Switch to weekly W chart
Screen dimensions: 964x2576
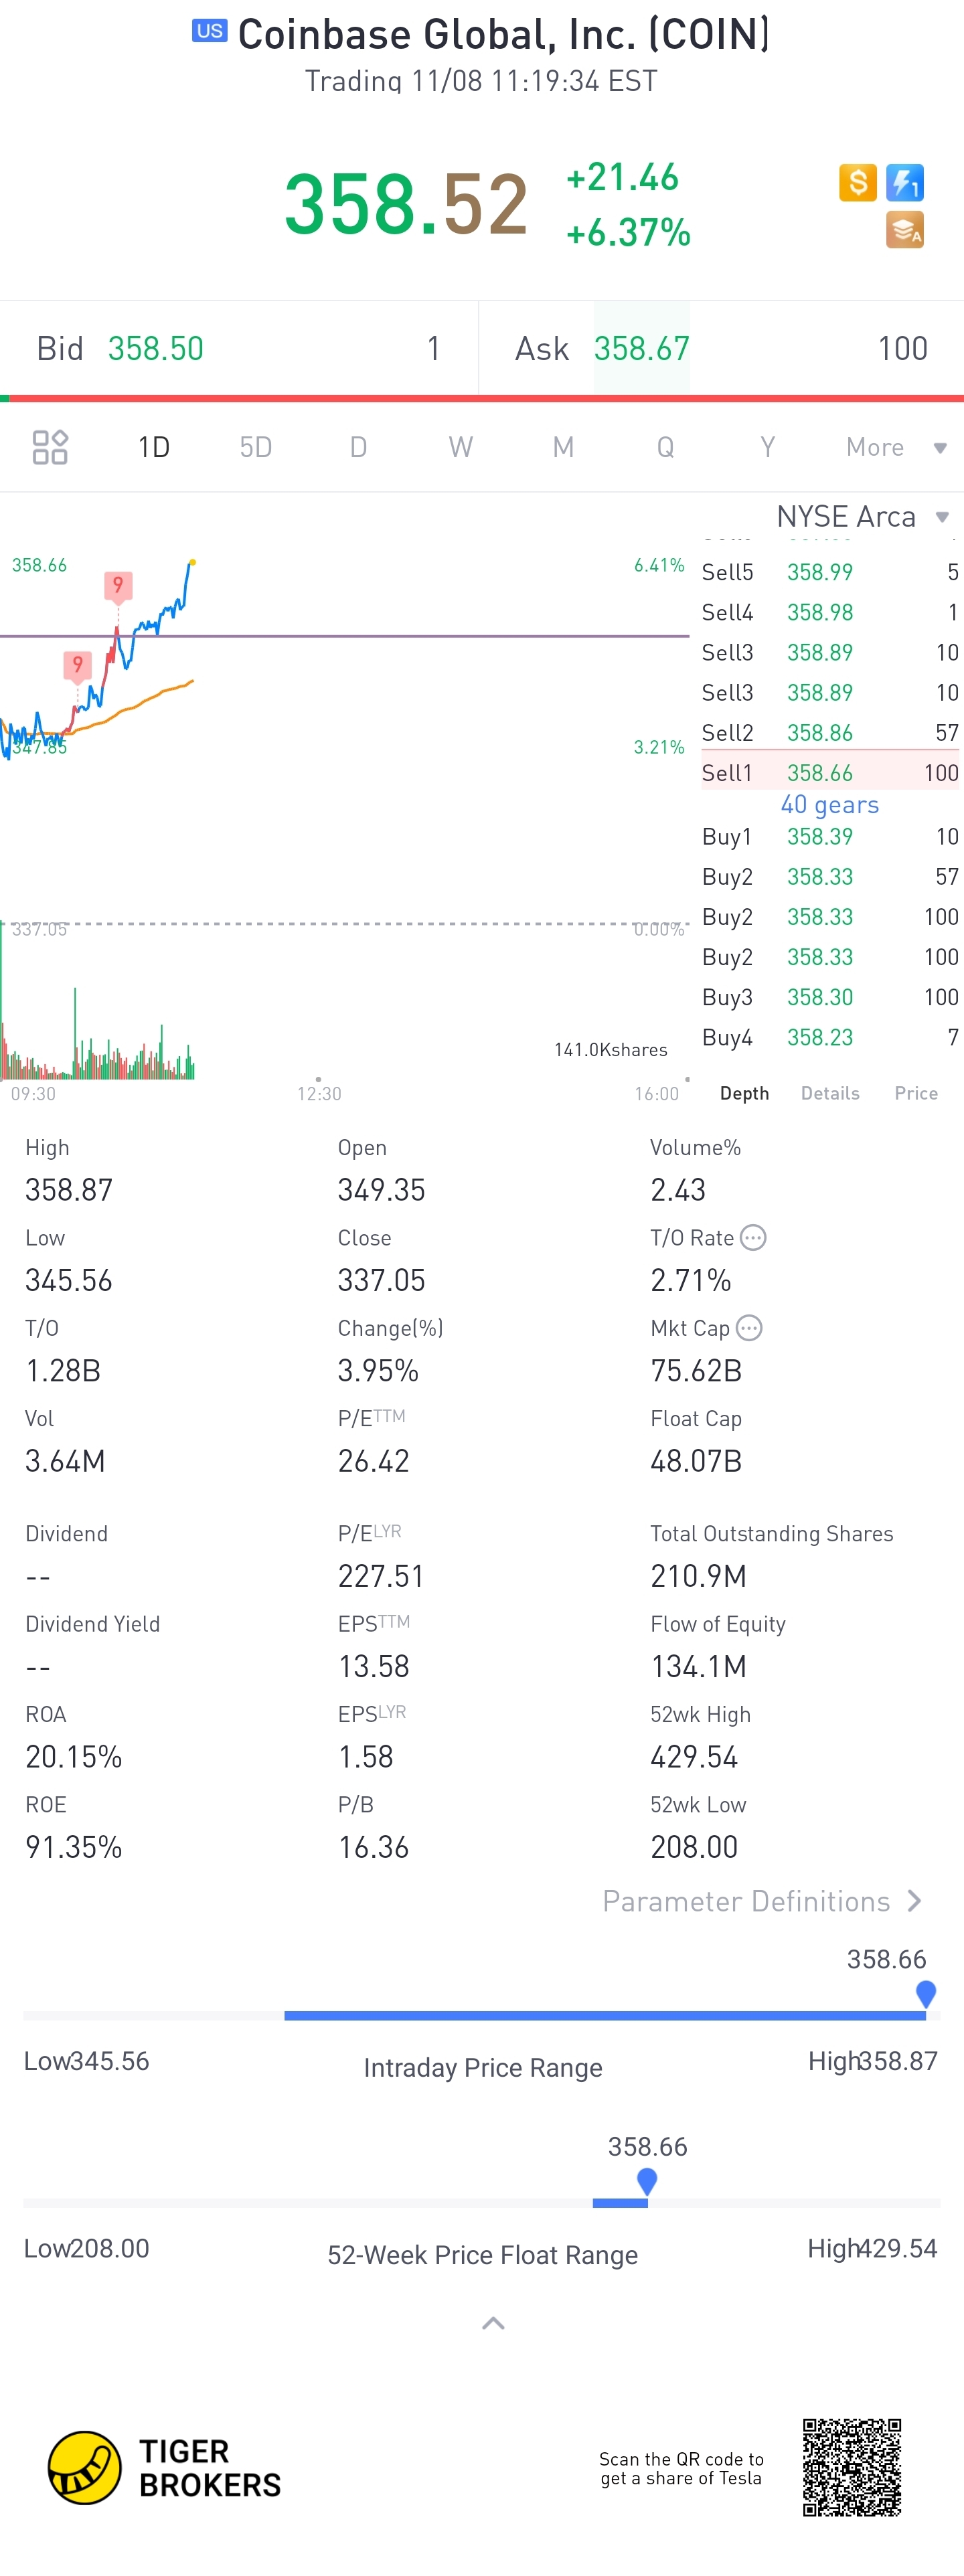(x=461, y=447)
